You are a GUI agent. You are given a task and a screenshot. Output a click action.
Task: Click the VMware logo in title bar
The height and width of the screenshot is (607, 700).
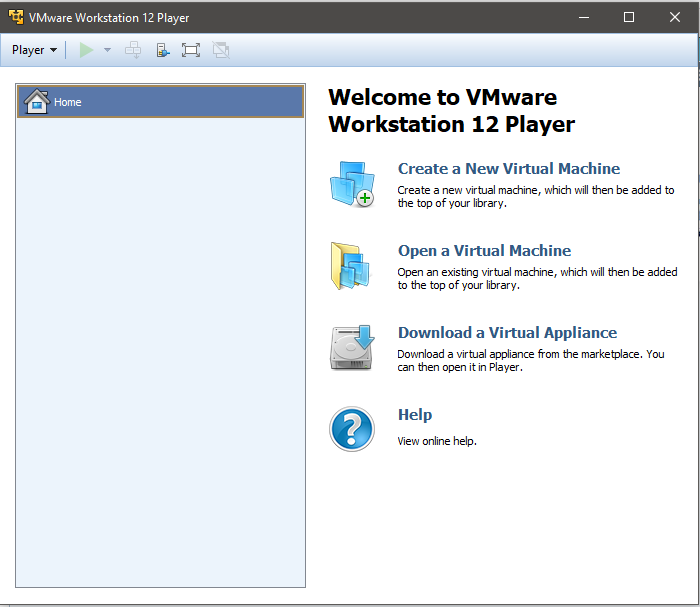16,17
